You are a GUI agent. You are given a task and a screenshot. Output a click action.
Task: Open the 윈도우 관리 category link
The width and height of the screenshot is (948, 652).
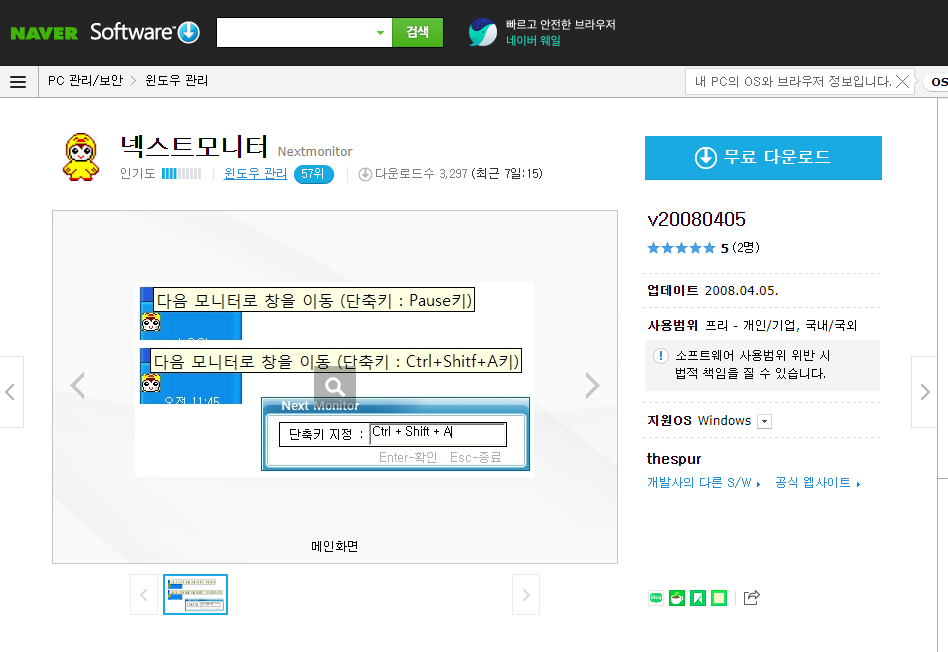pyautogui.click(x=255, y=174)
